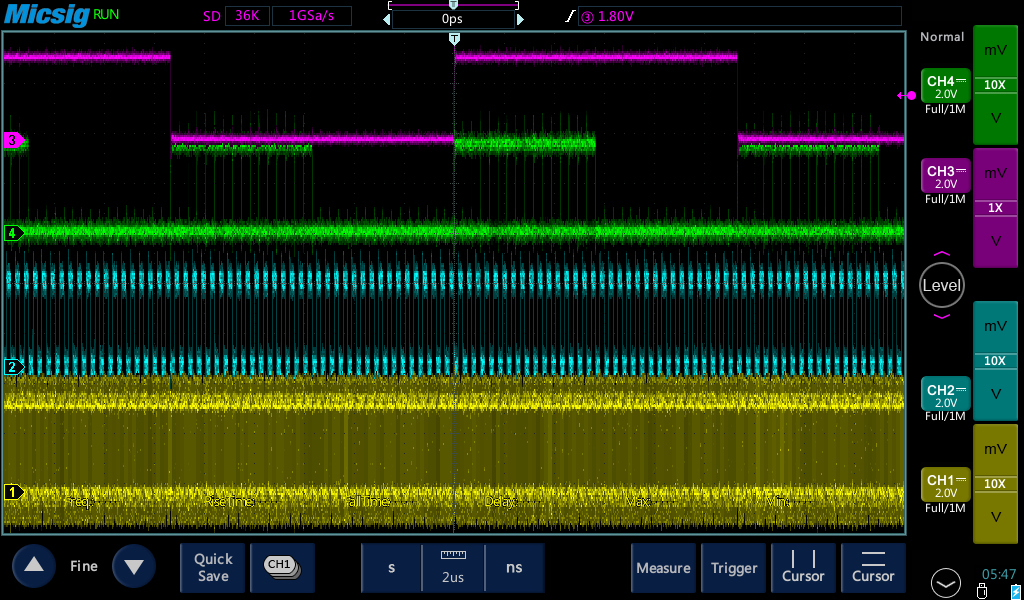Screen dimensions: 1024x600
Task: Toggle the CH3 channel button
Action: click(x=945, y=177)
